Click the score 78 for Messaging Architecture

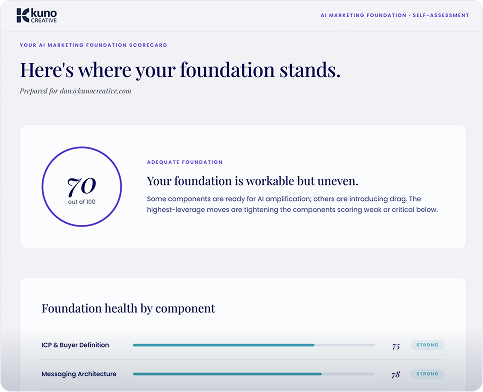396,375
